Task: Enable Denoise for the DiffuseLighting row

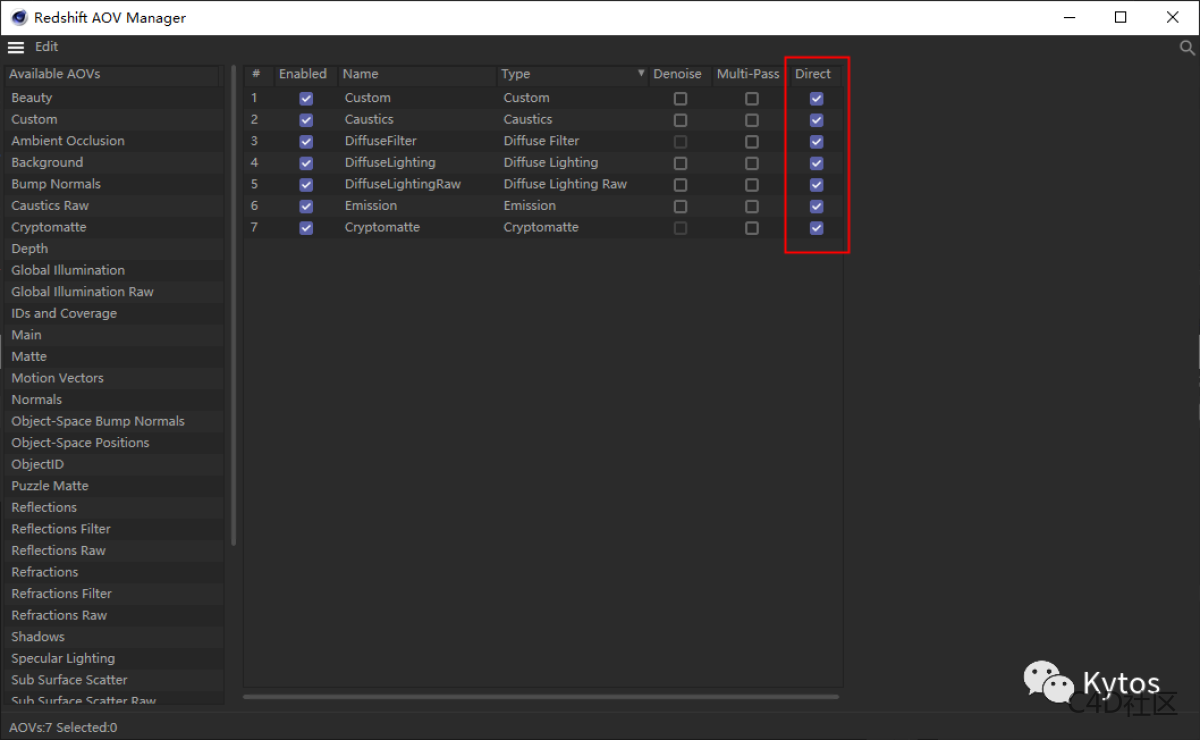Action: pyautogui.click(x=680, y=163)
